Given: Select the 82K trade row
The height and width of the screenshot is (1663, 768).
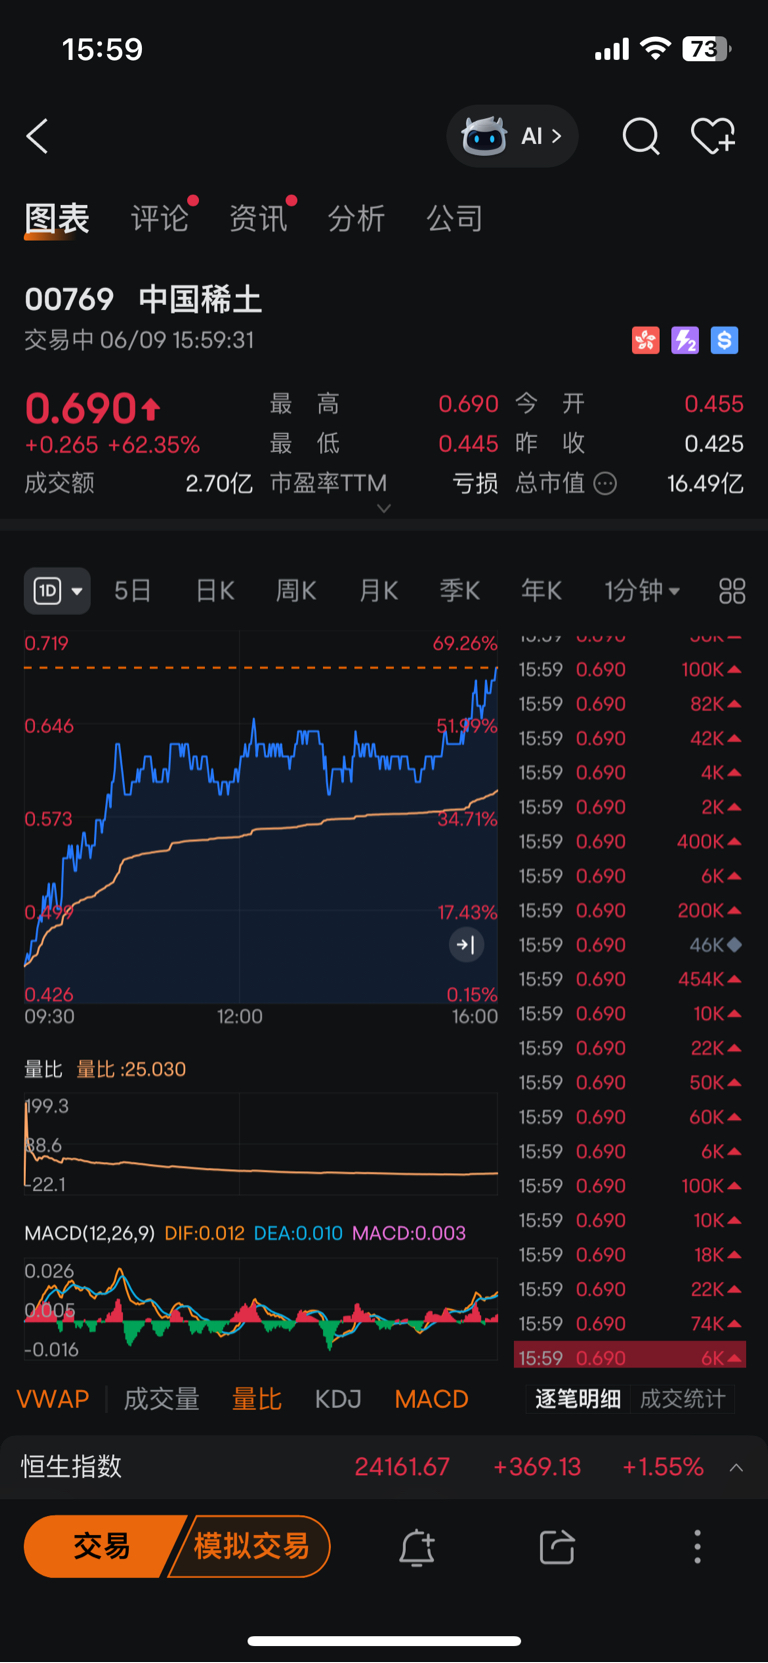Looking at the screenshot, I should tap(630, 704).
